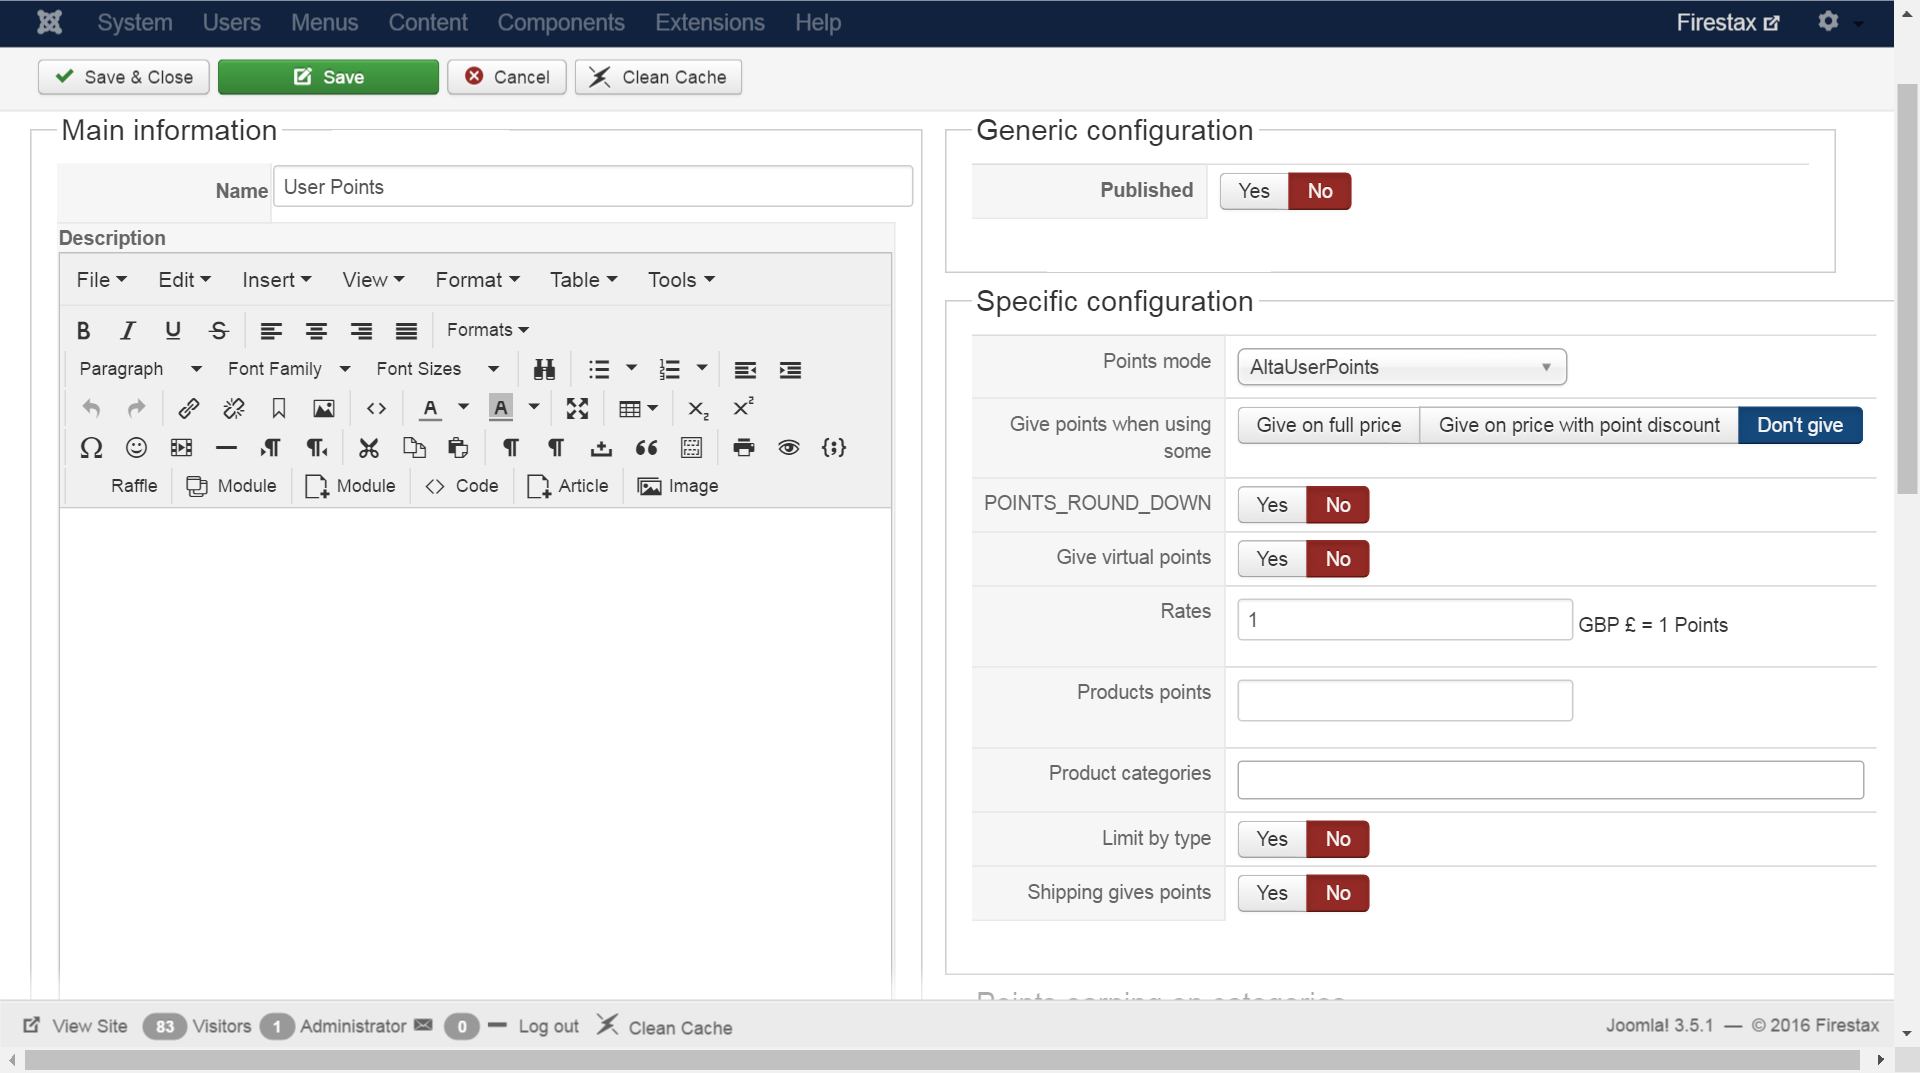The image size is (1920, 1073).
Task: Turn on Shipping gives points
Action: point(1271,893)
